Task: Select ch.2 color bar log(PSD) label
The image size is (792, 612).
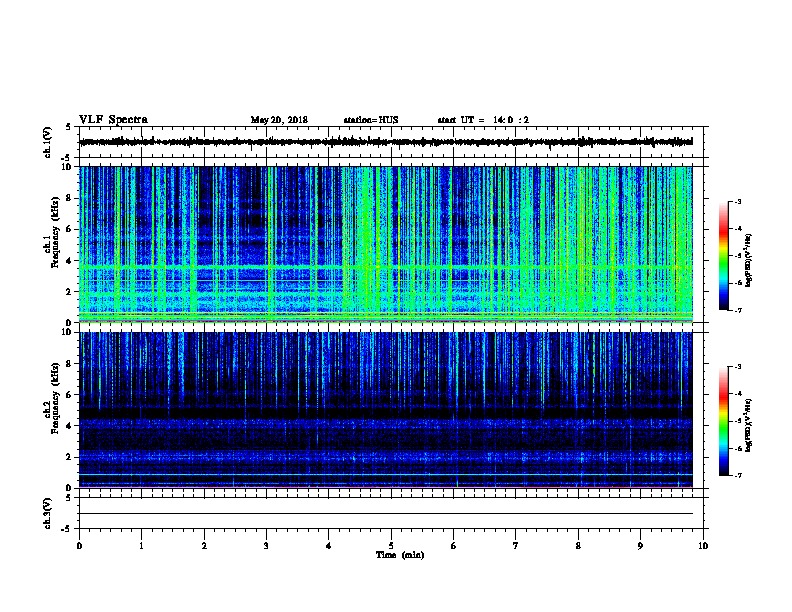Action: (x=749, y=426)
